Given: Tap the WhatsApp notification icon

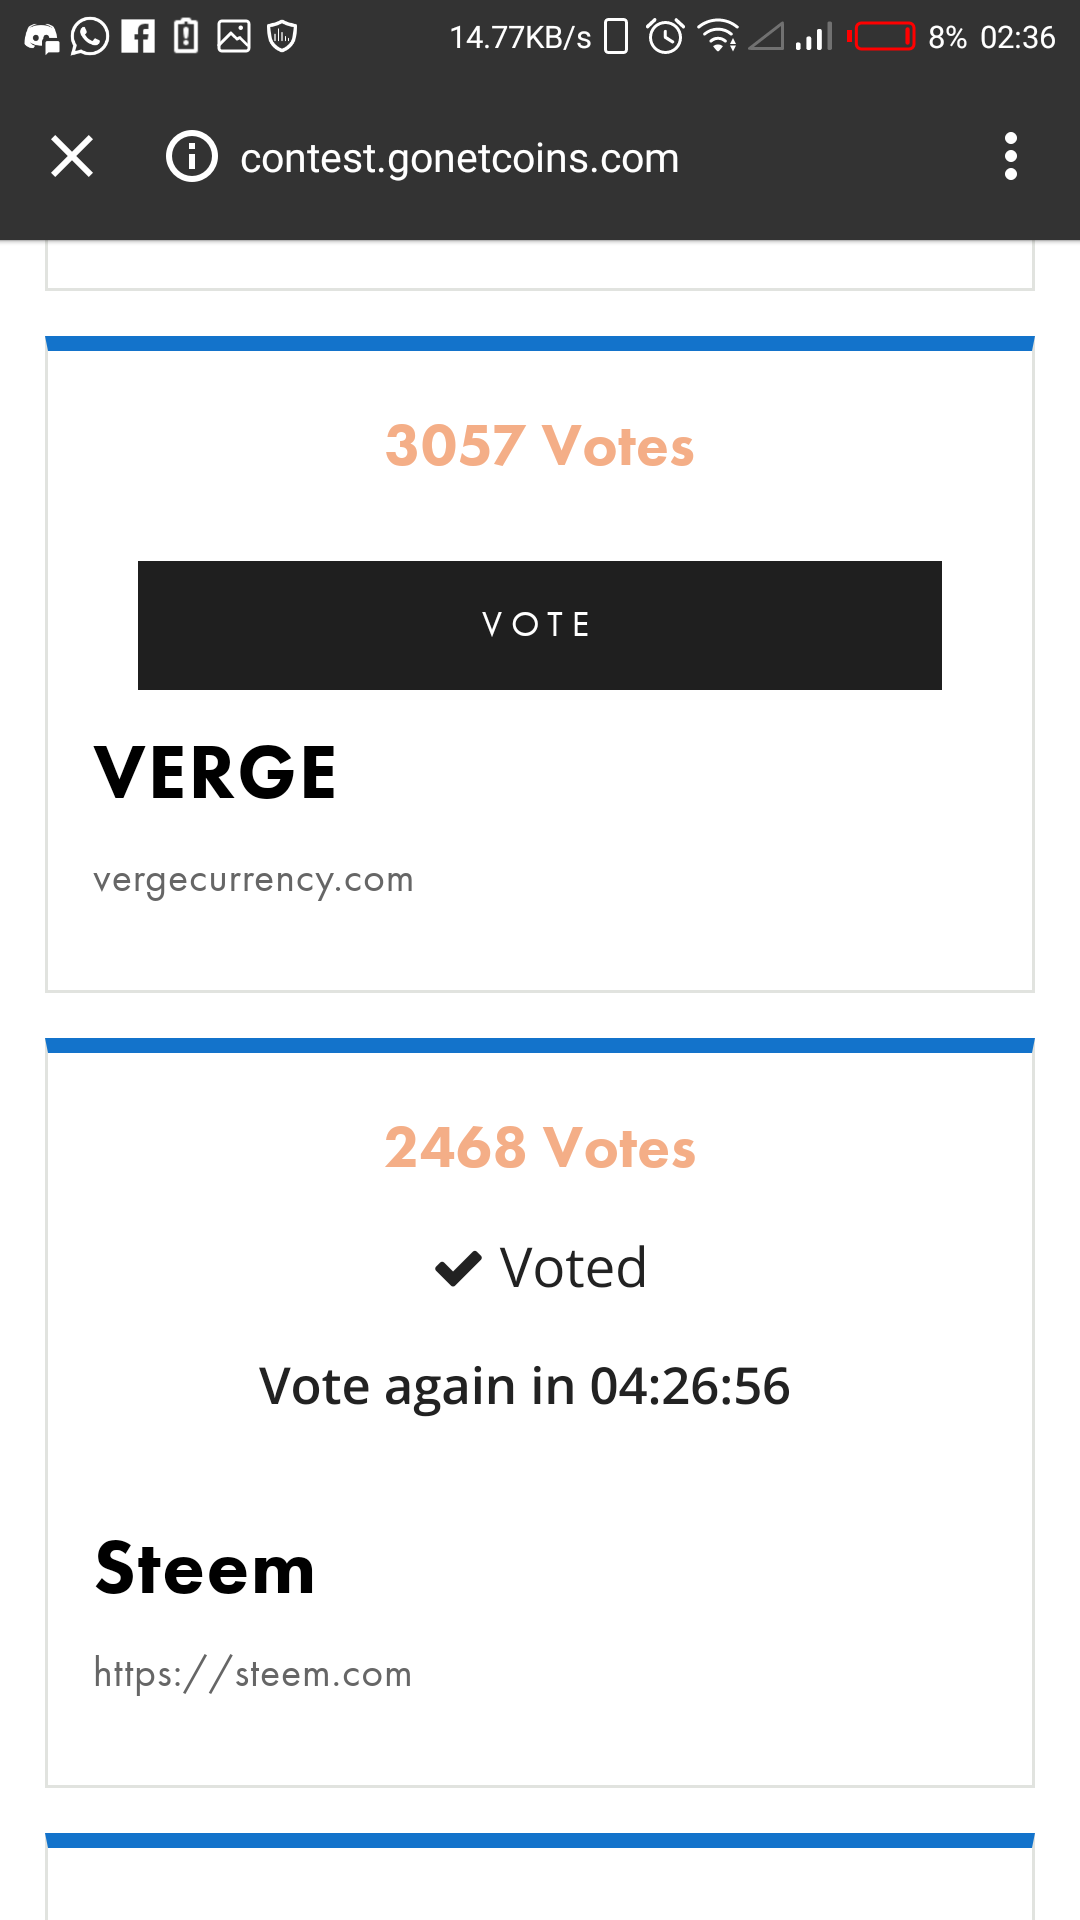Looking at the screenshot, I should pos(90,37).
